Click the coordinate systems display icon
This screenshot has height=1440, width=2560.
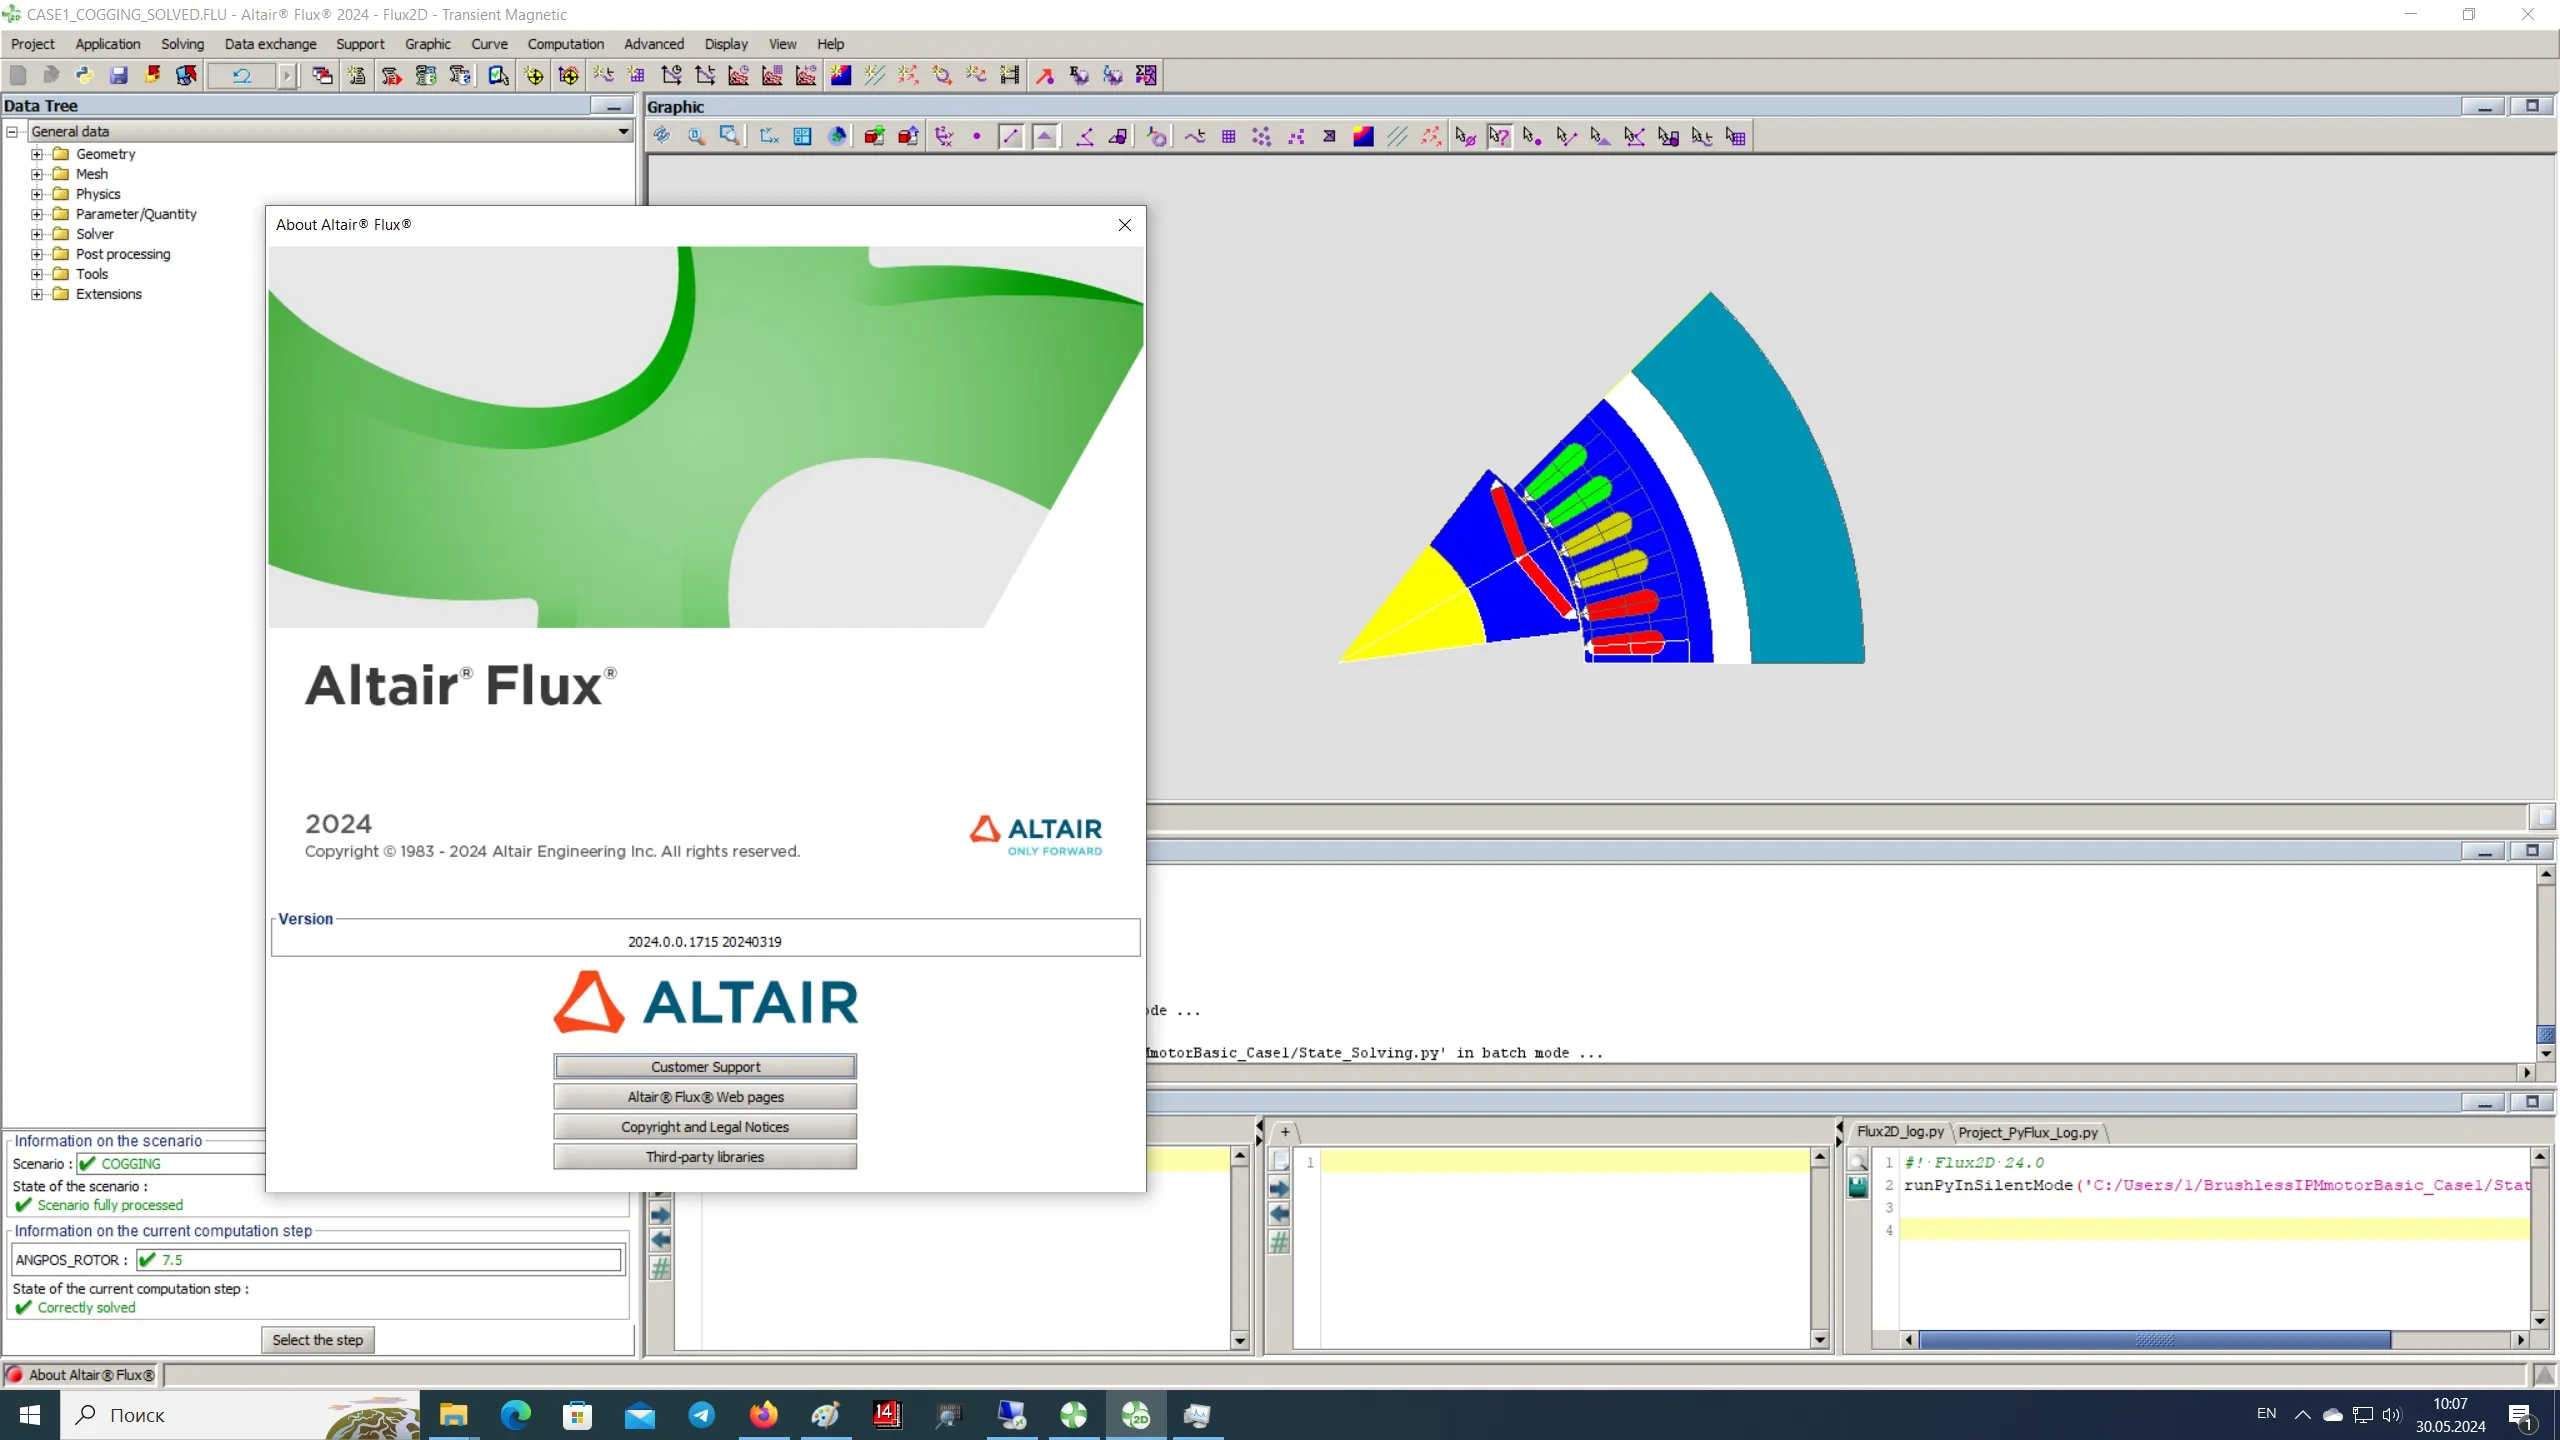[945, 136]
